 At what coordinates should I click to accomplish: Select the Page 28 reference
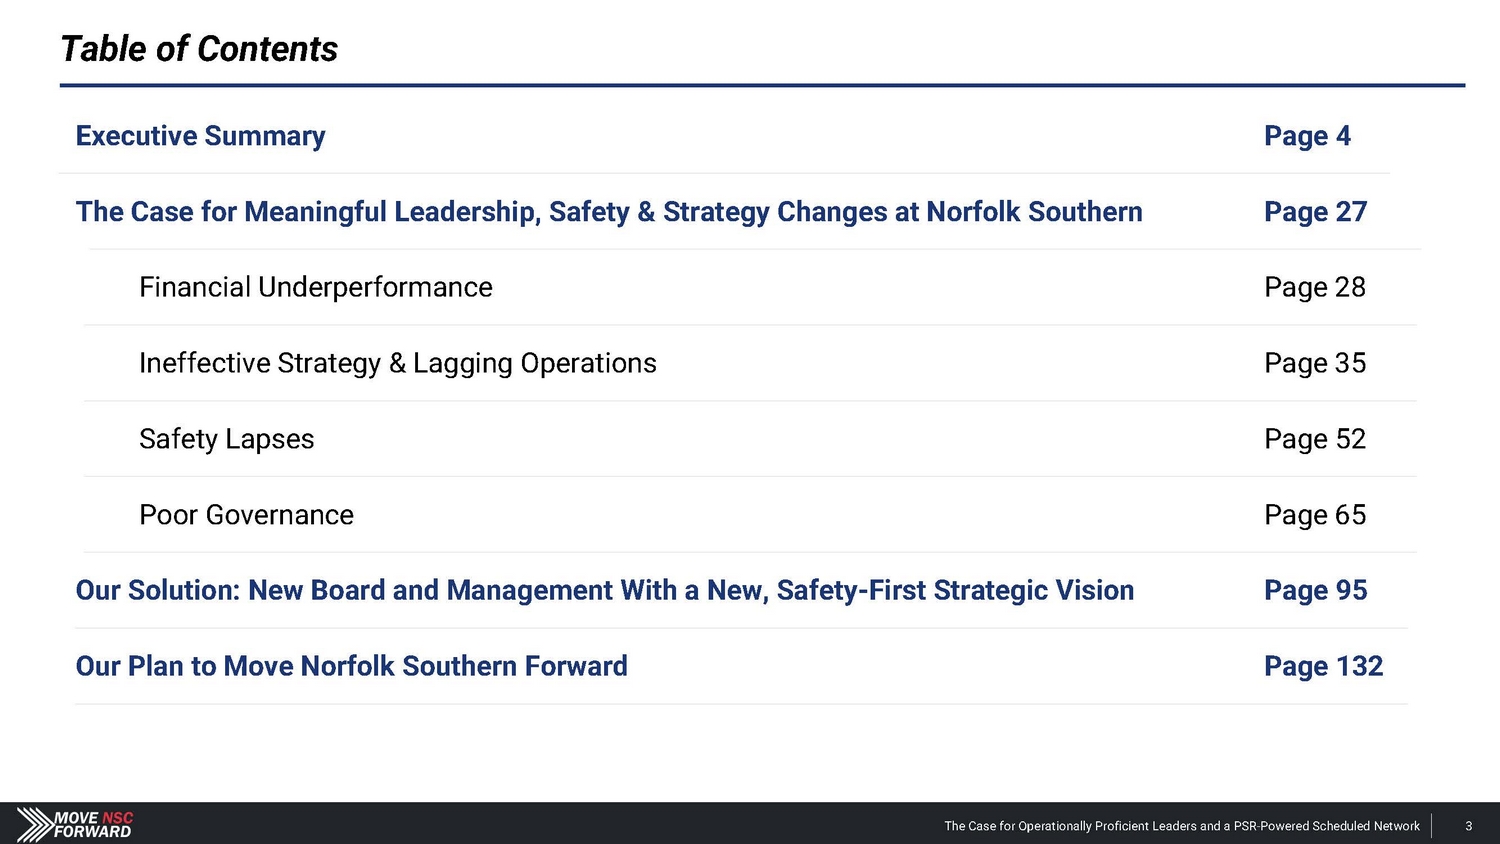(1314, 288)
